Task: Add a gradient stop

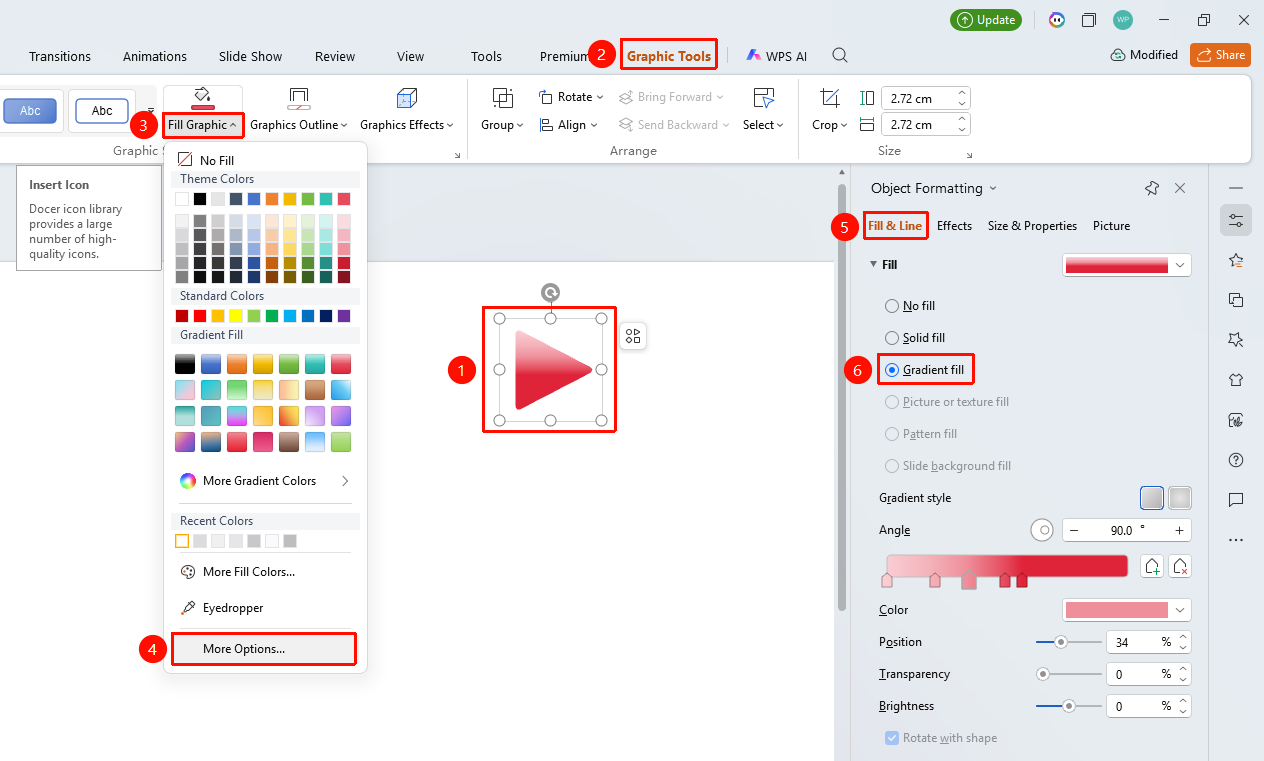Action: [x=1152, y=566]
